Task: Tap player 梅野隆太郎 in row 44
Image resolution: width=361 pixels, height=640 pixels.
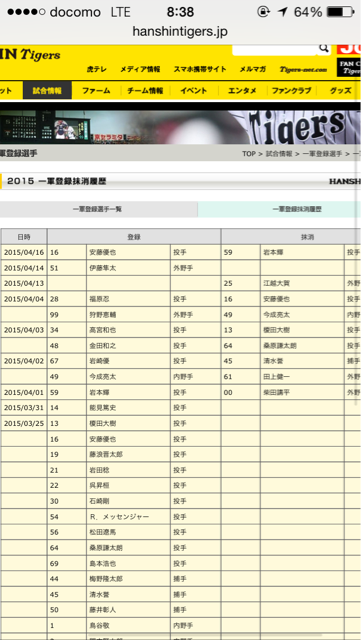Action: pyautogui.click(x=106, y=579)
